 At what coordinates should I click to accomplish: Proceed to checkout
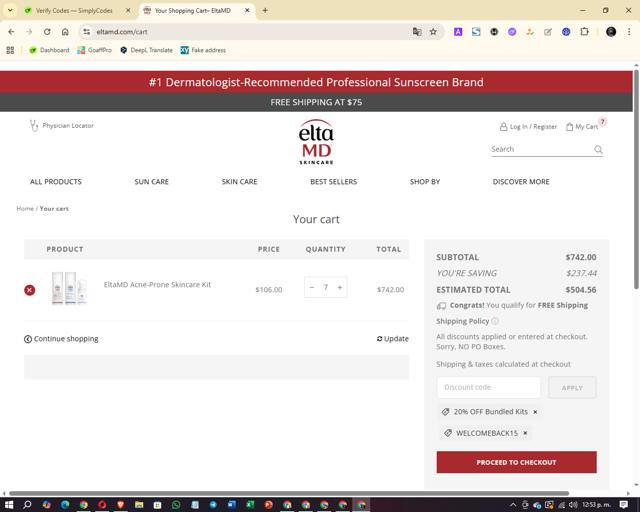click(516, 462)
